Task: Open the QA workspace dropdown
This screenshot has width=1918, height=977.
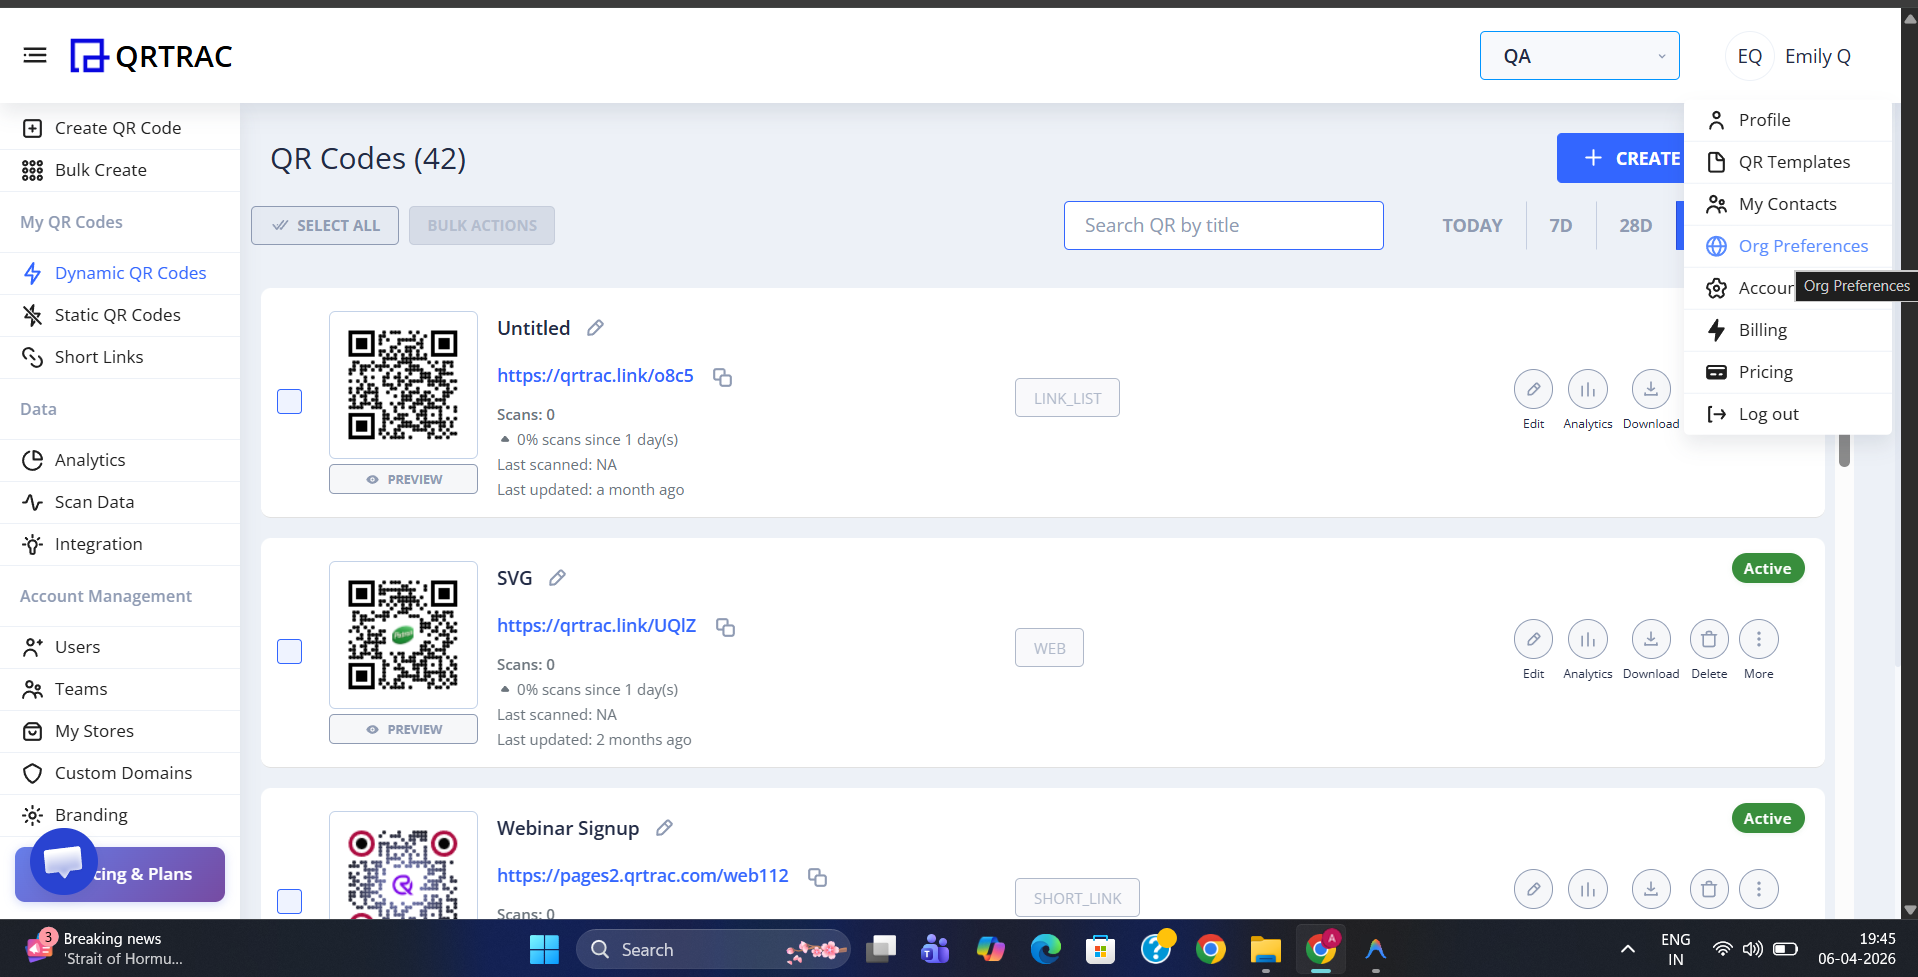Action: pos(1578,55)
